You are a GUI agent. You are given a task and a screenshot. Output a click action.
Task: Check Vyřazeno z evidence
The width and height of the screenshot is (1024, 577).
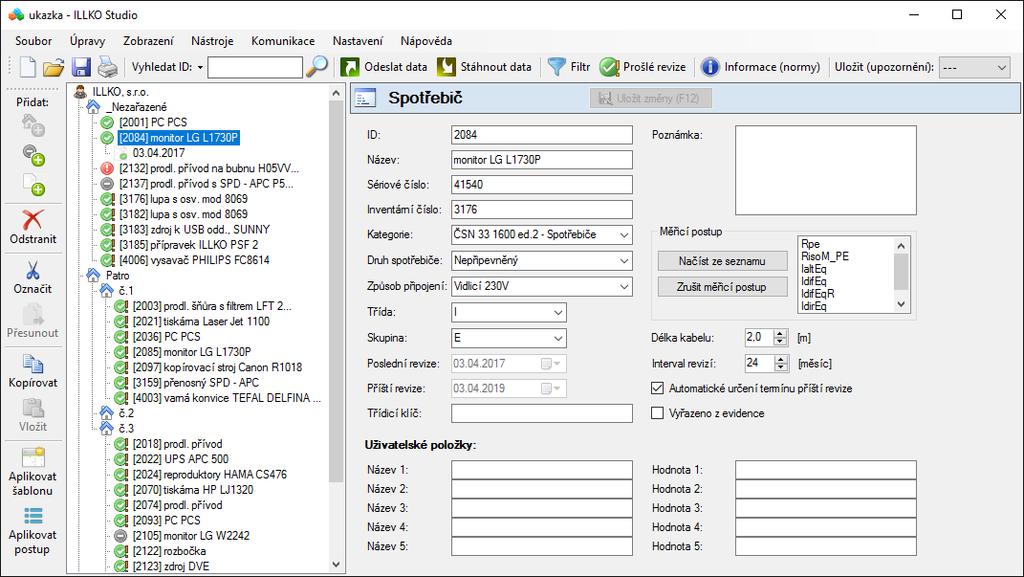pos(658,413)
